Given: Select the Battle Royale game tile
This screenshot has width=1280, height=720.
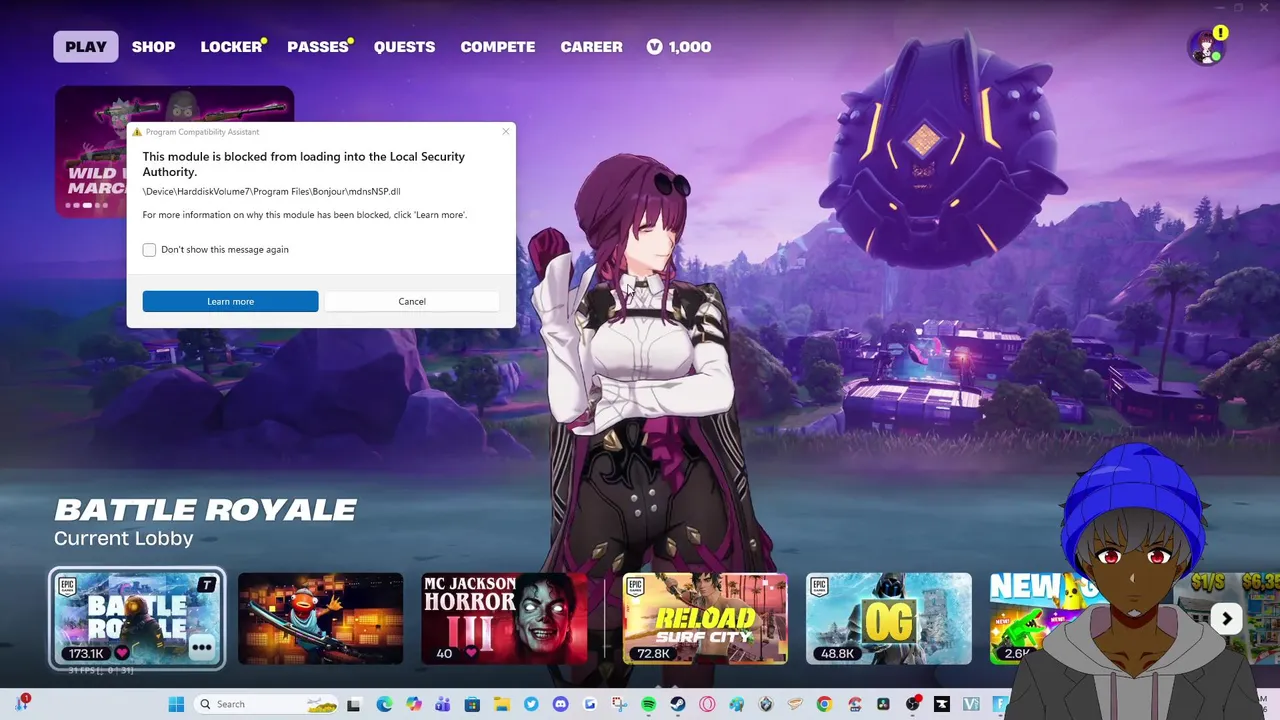Looking at the screenshot, I should (x=137, y=618).
